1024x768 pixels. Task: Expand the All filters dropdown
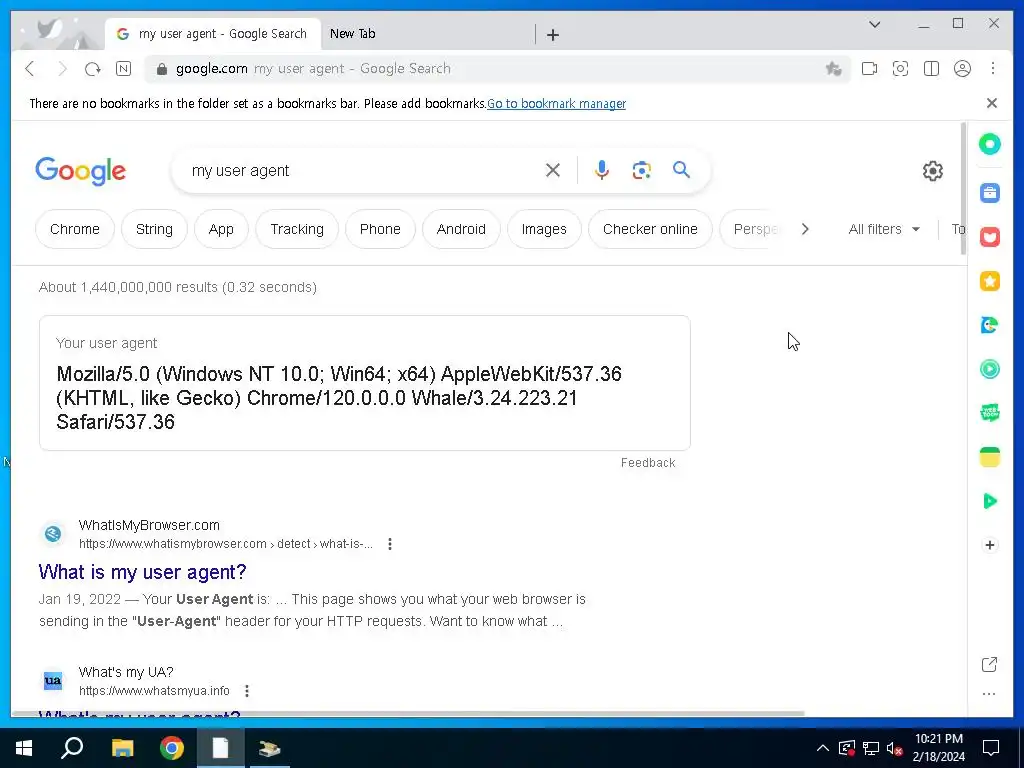pyautogui.click(x=884, y=229)
